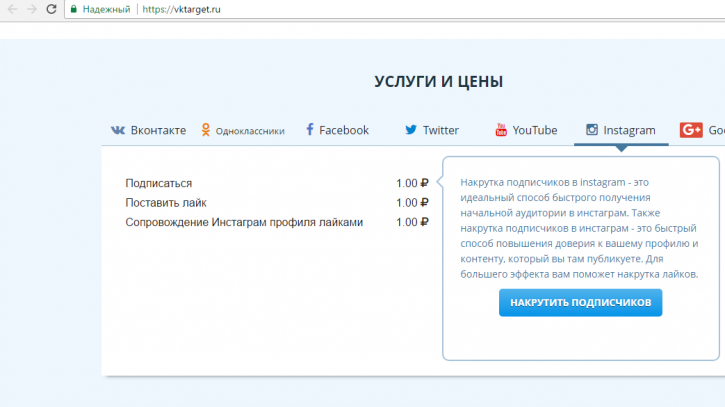Click the Instagram camera icon
This screenshot has height=407, width=725.
[x=592, y=130]
